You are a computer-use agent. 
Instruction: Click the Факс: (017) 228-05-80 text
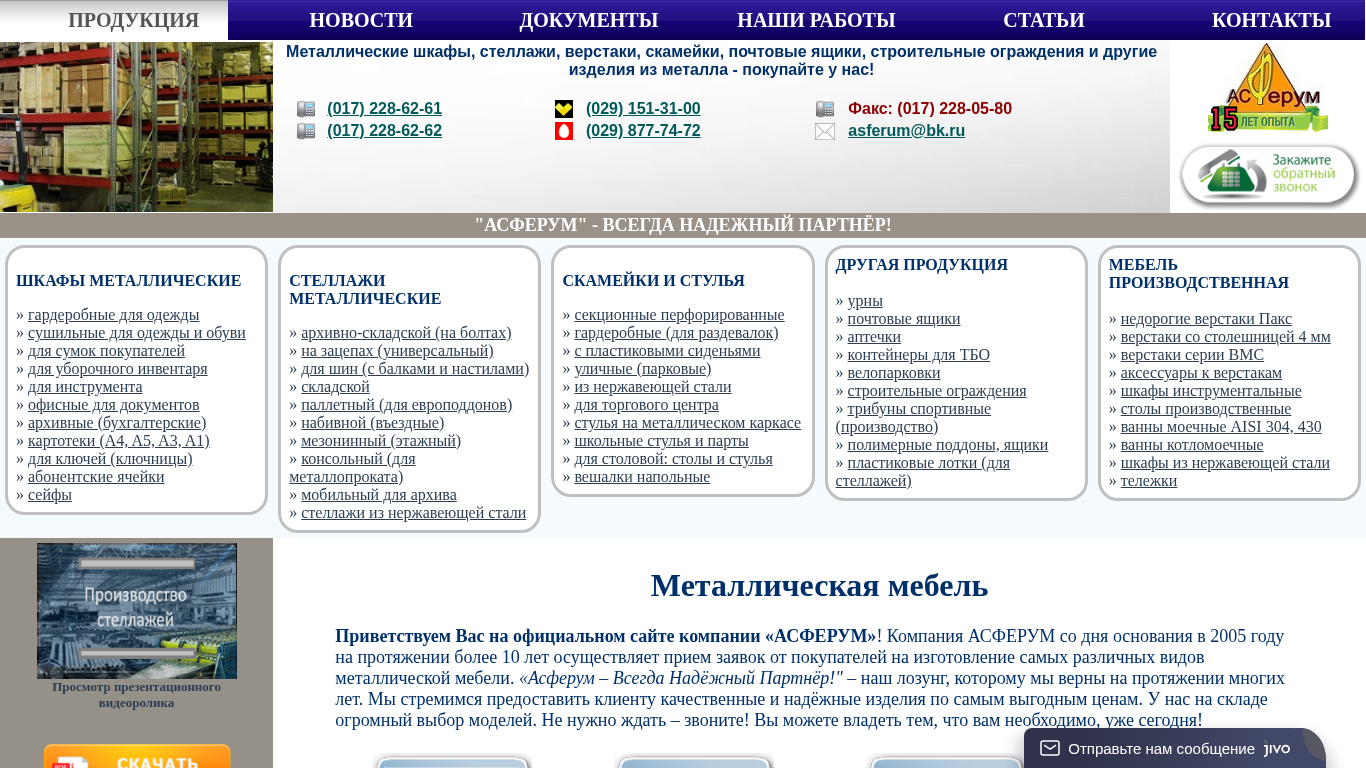930,109
